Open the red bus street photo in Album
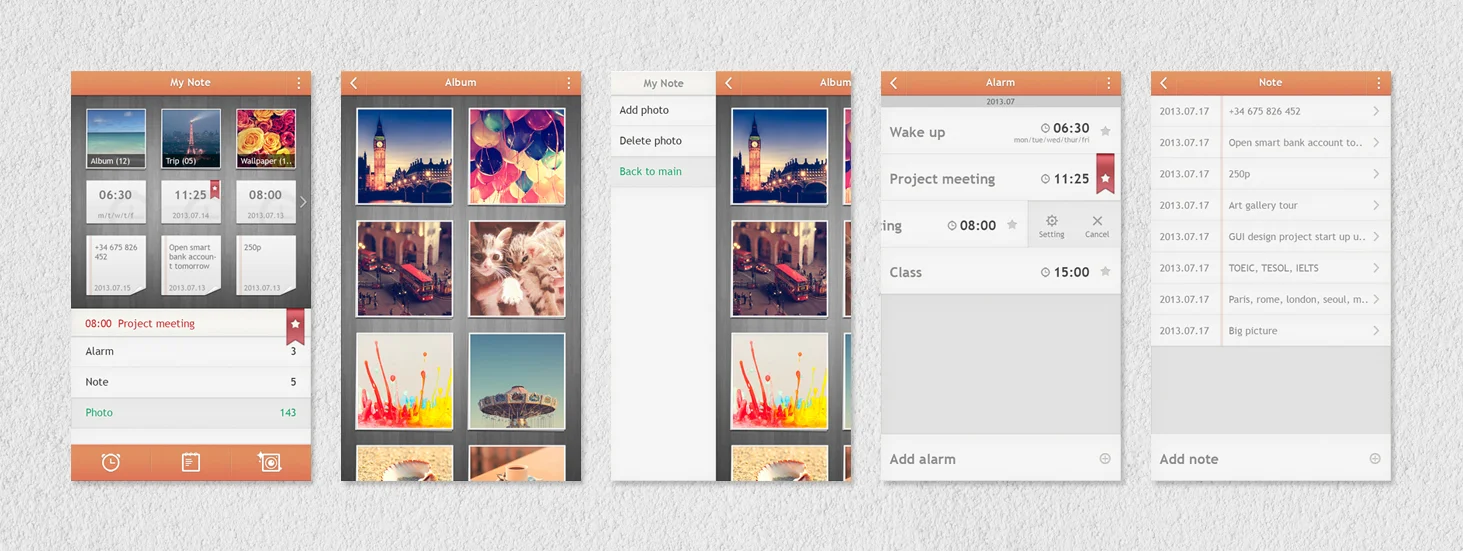This screenshot has width=1463, height=551. (404, 269)
